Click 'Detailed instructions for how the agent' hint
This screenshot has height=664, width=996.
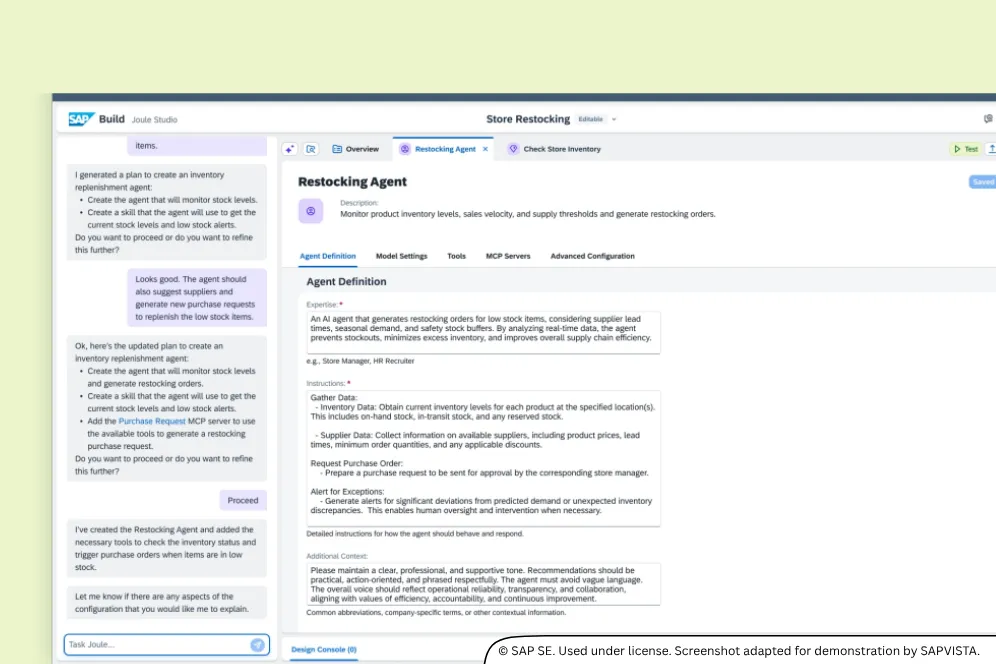pyautogui.click(x=415, y=534)
